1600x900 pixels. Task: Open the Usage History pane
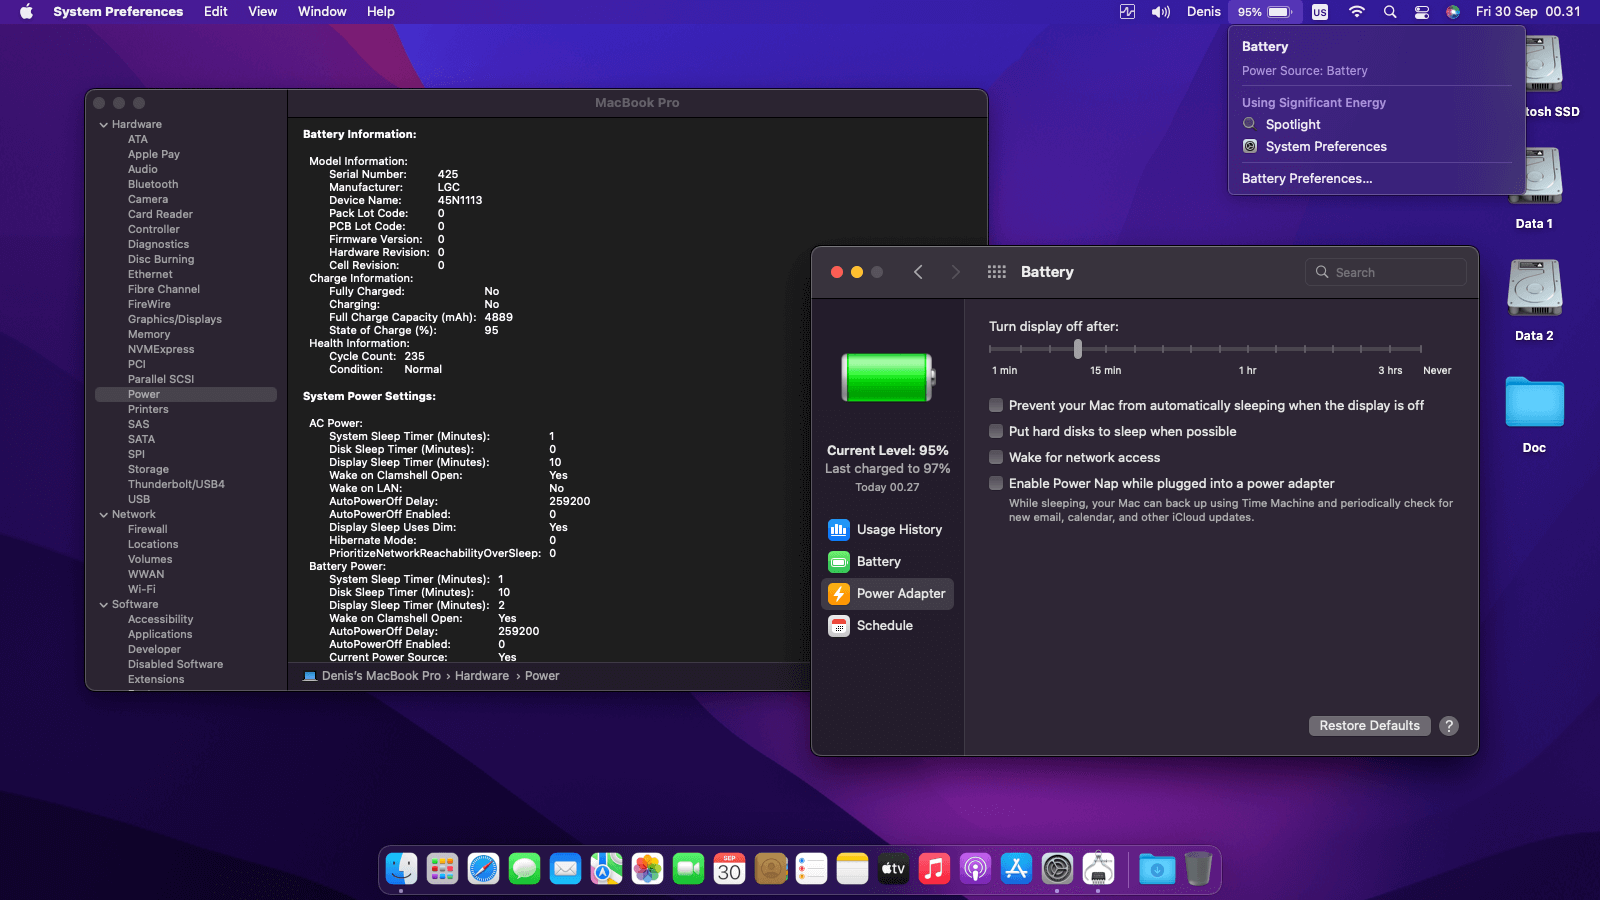point(886,530)
